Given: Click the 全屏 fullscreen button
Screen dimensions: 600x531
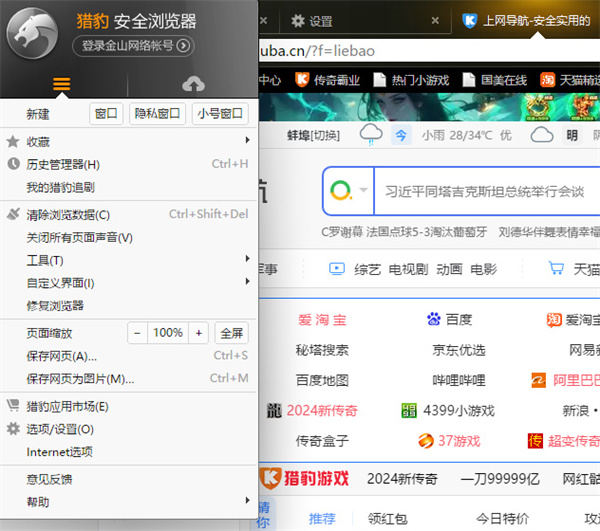Looking at the screenshot, I should (232, 333).
